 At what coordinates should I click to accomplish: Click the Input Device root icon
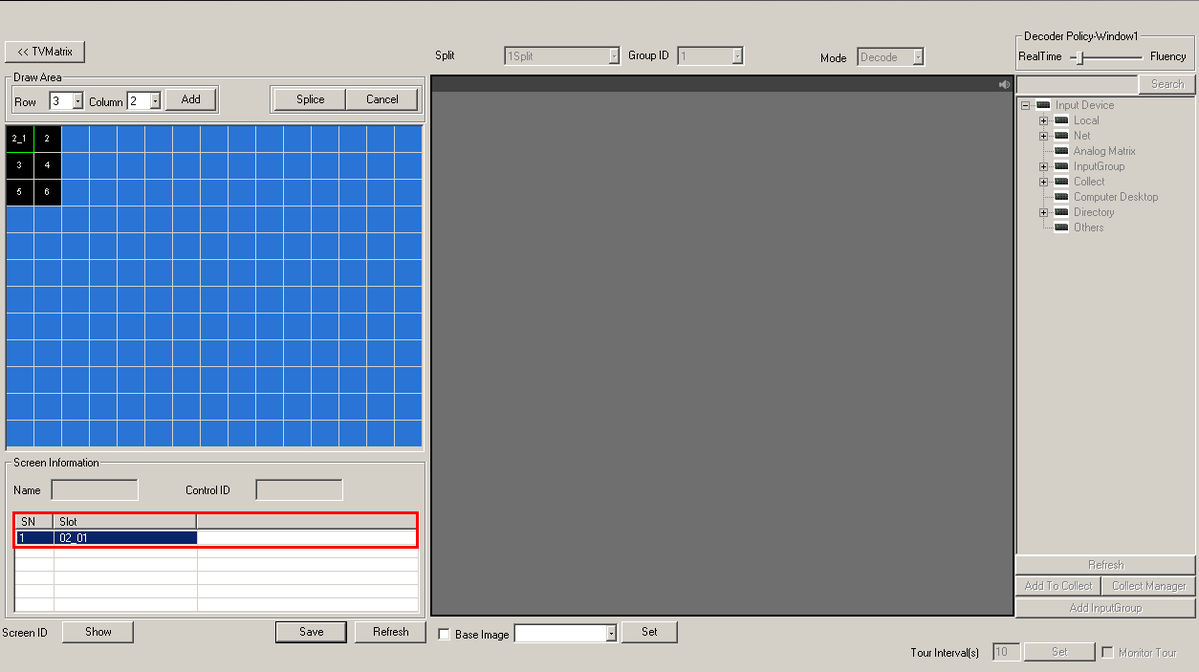1043,105
